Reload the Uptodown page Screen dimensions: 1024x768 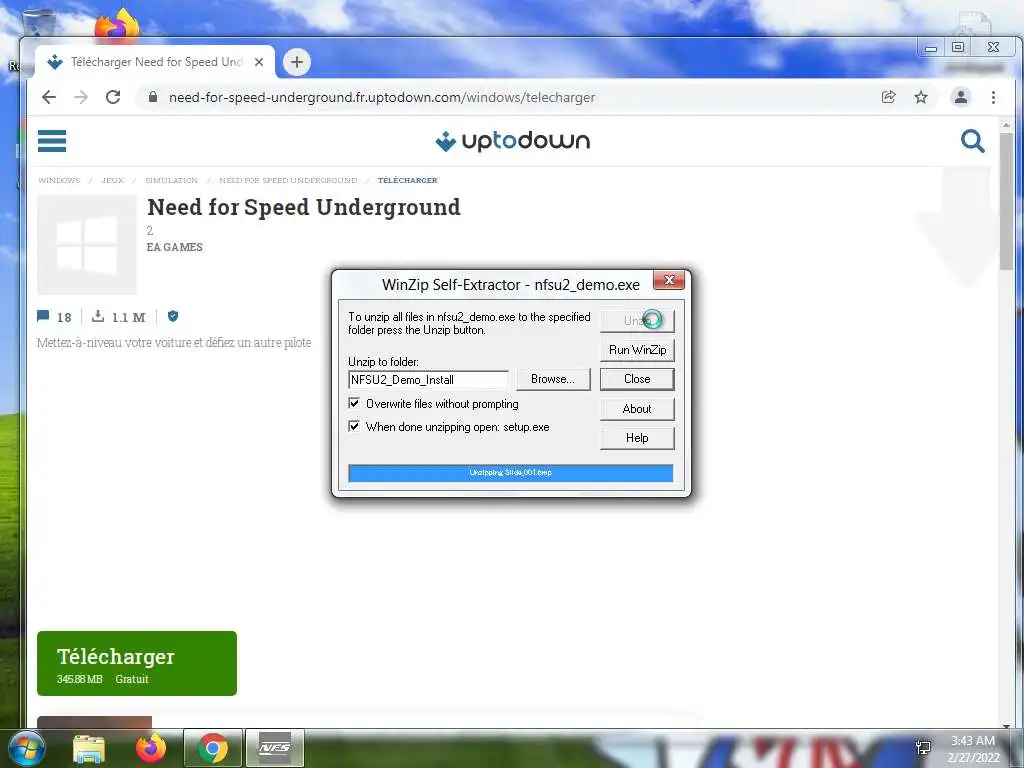(x=113, y=97)
